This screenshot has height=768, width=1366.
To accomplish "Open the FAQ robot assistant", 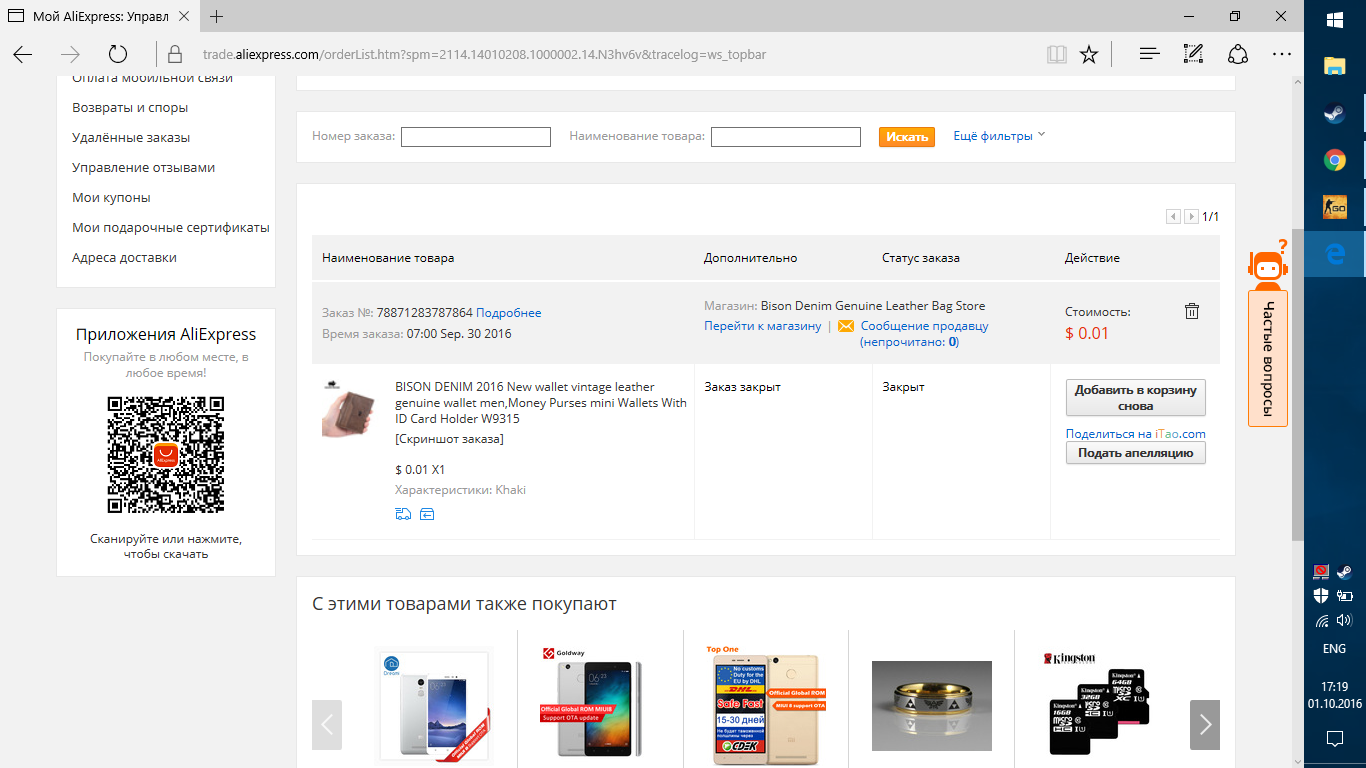I will [x=1268, y=264].
